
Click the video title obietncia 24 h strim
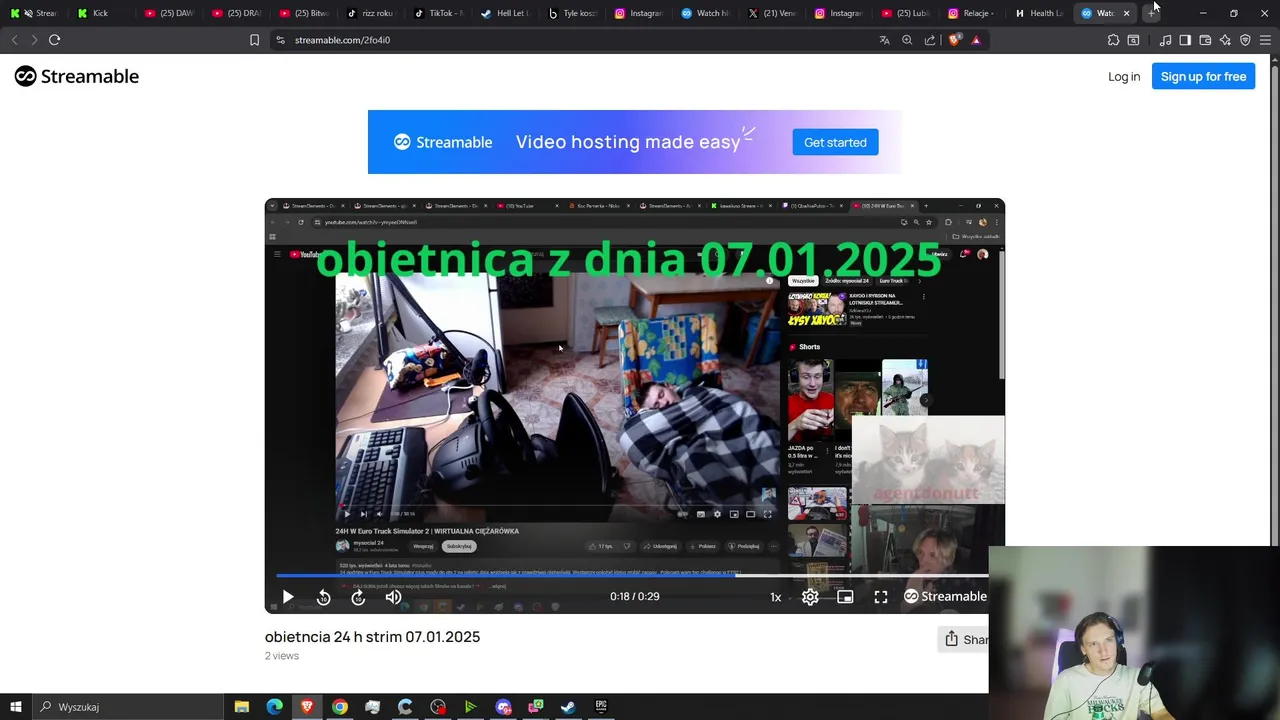click(372, 637)
